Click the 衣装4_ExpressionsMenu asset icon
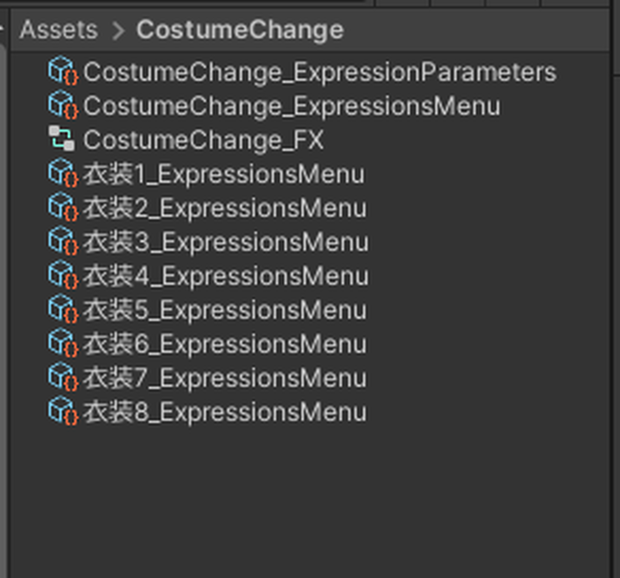 click(x=63, y=275)
